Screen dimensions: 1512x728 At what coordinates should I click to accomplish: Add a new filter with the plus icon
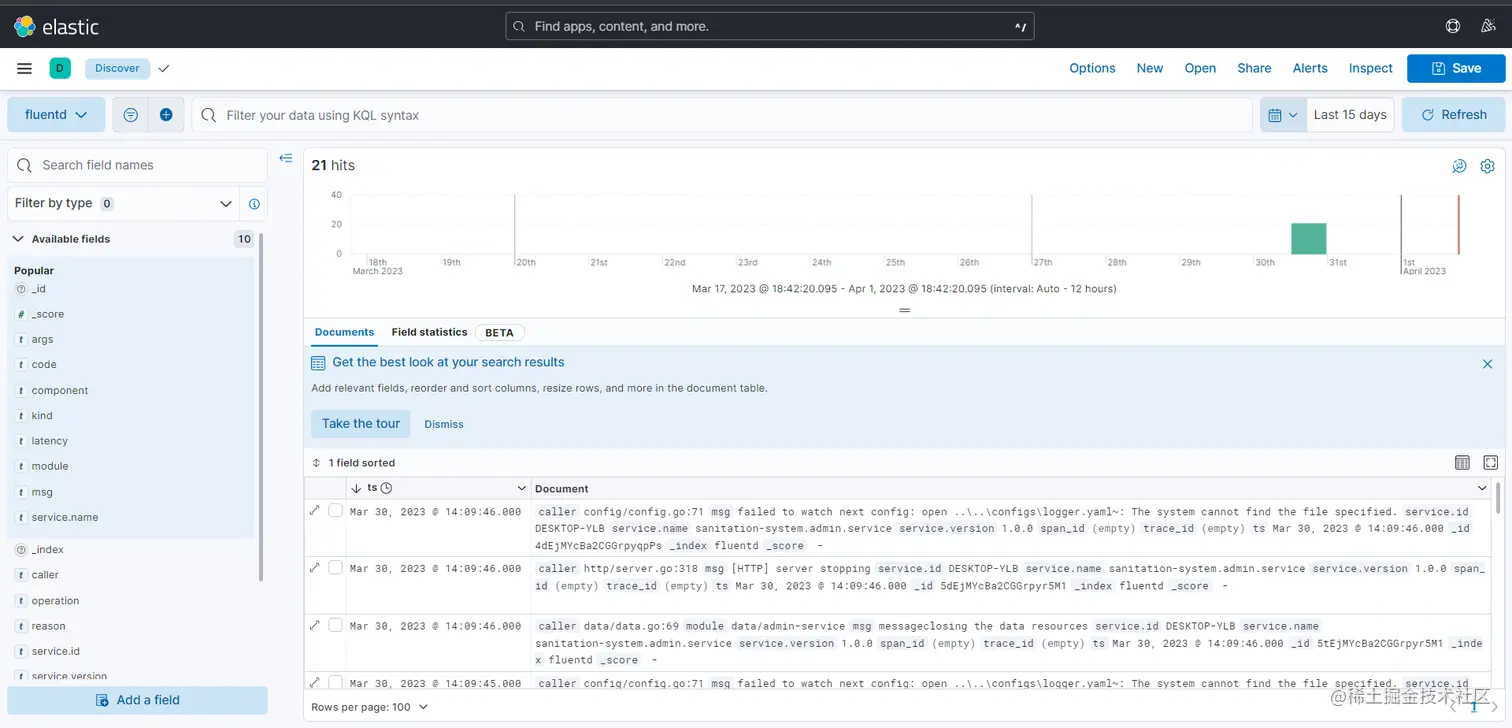coord(166,114)
